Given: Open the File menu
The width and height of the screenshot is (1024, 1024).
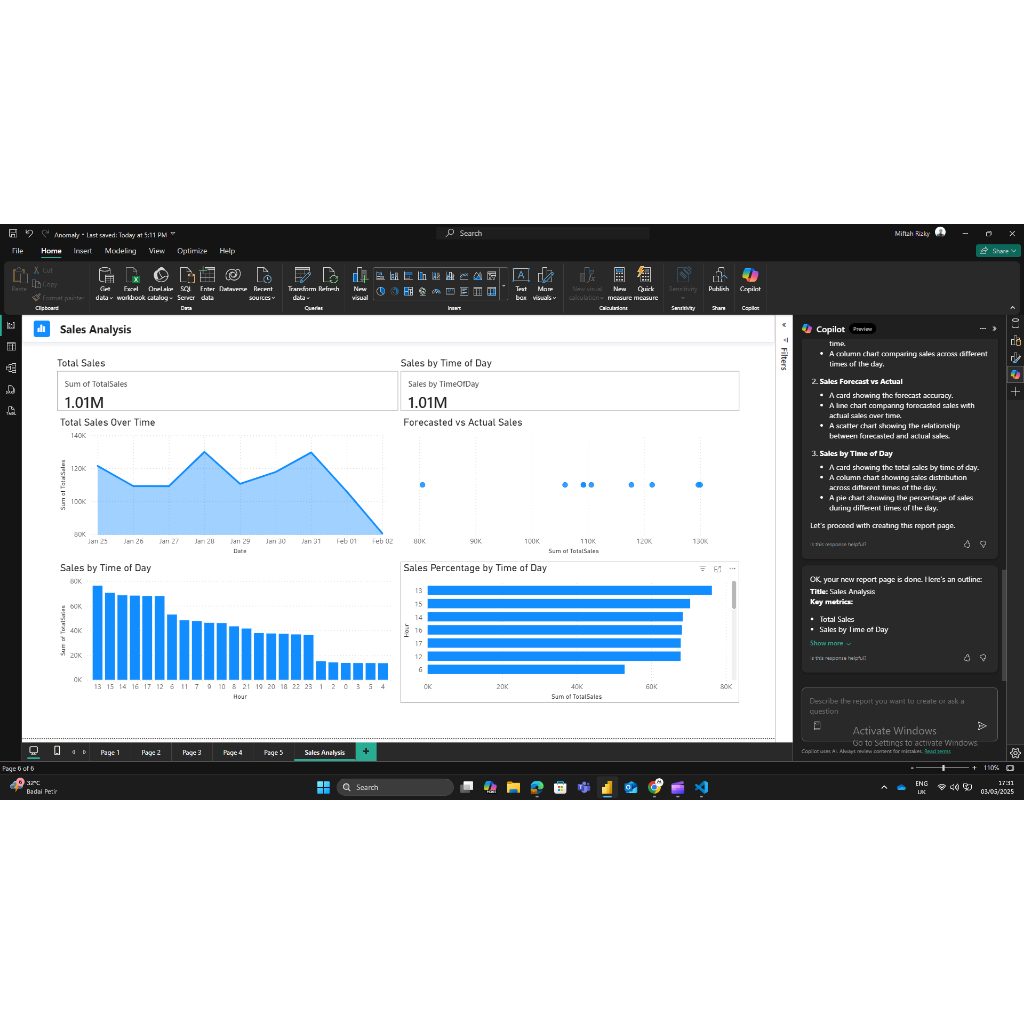Looking at the screenshot, I should pos(18,251).
